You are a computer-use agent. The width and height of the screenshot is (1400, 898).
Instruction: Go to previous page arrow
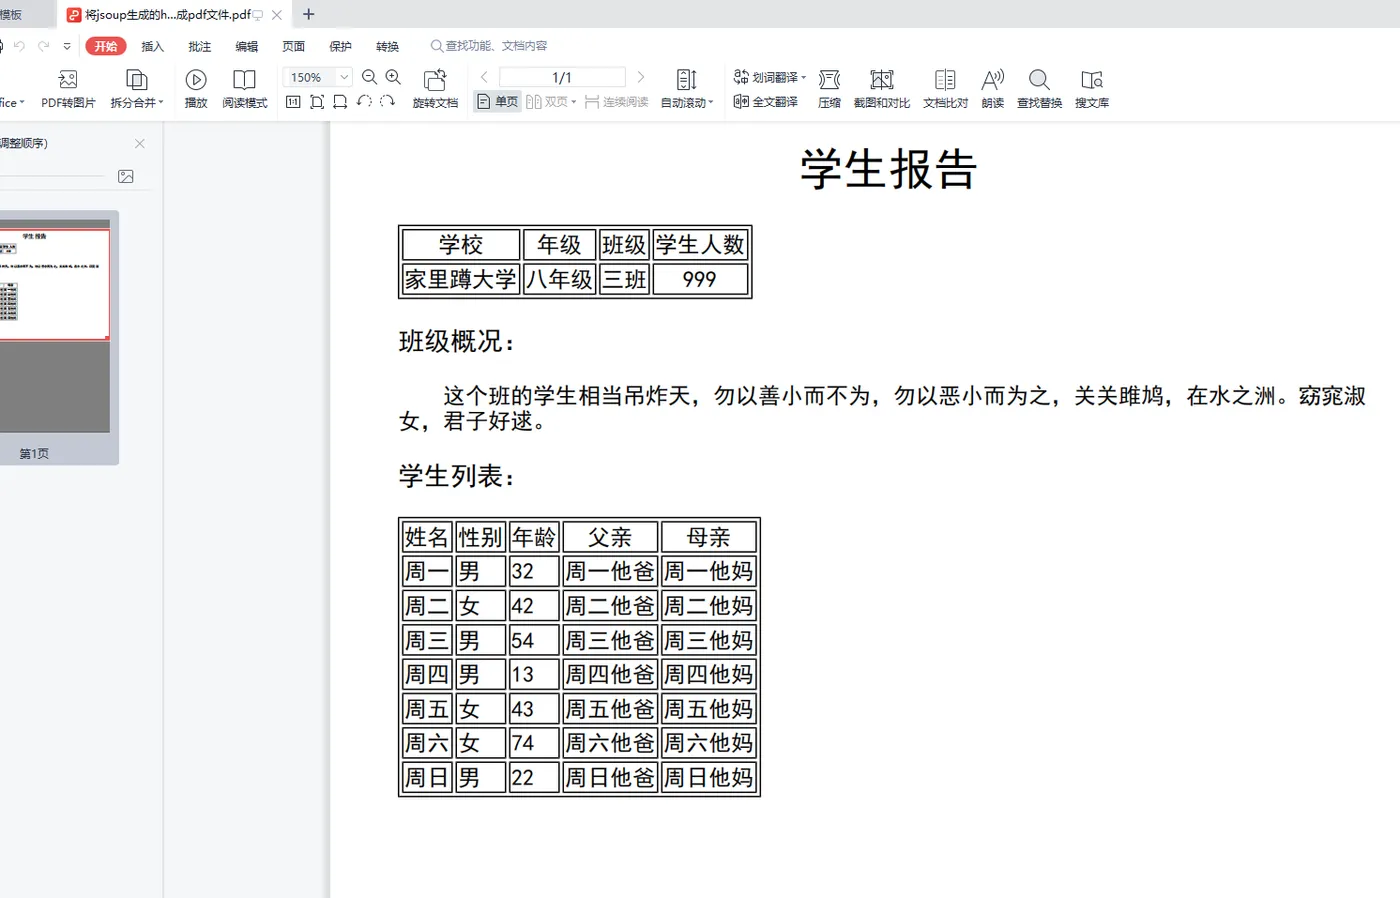point(484,77)
